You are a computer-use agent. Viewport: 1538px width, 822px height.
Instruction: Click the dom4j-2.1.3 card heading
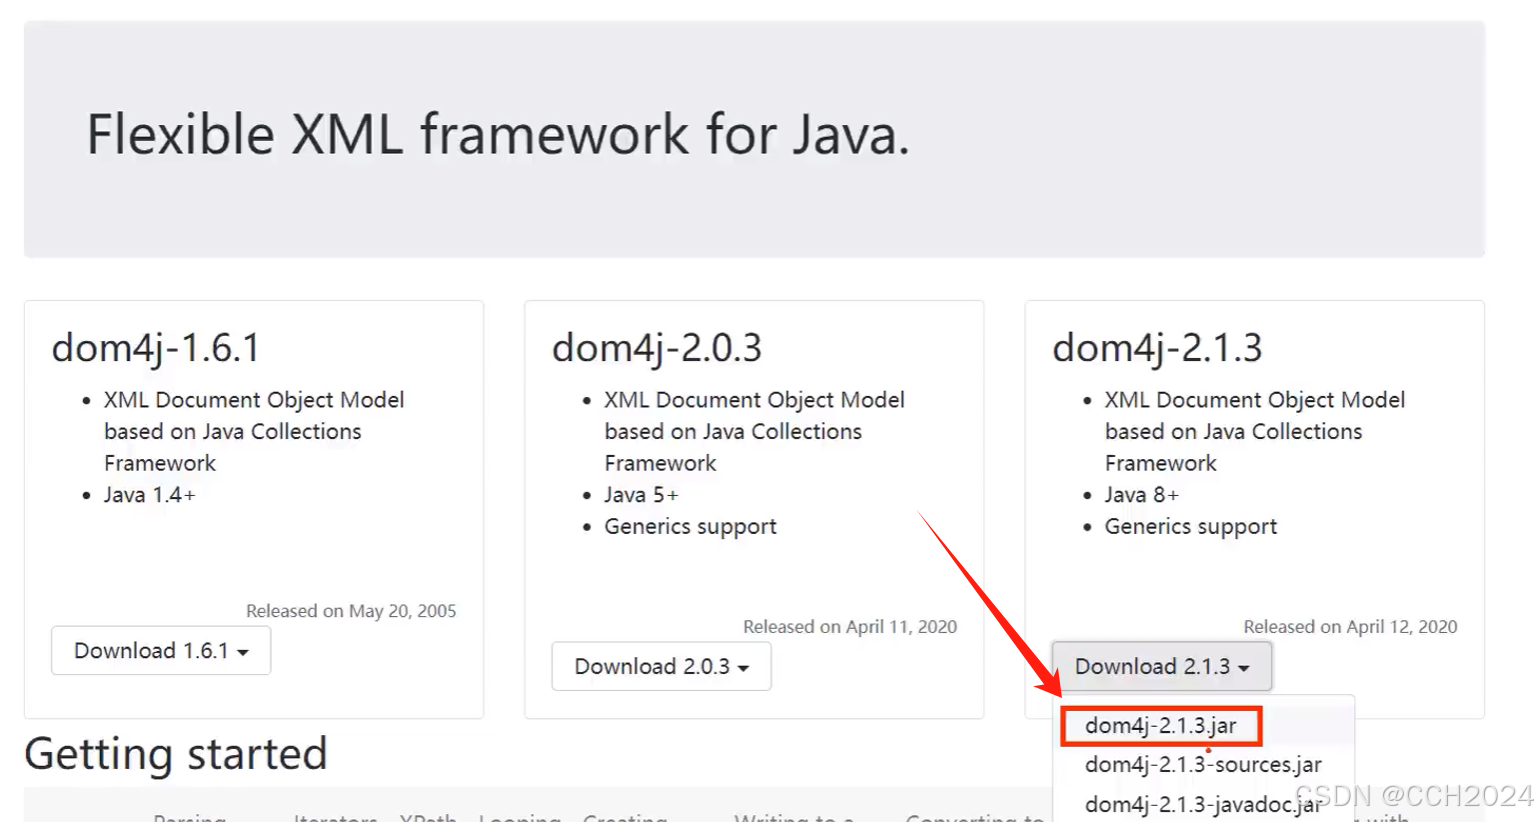tap(1156, 347)
